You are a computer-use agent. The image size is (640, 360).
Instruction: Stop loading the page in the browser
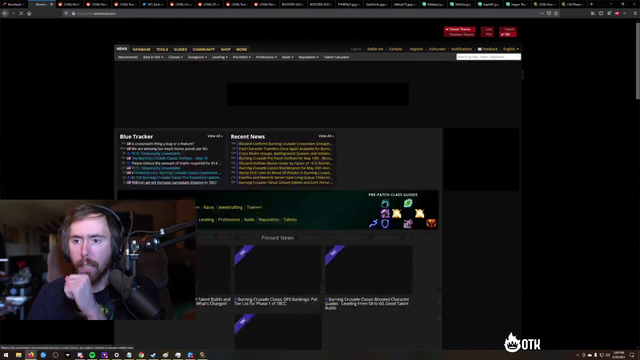click(21, 13)
